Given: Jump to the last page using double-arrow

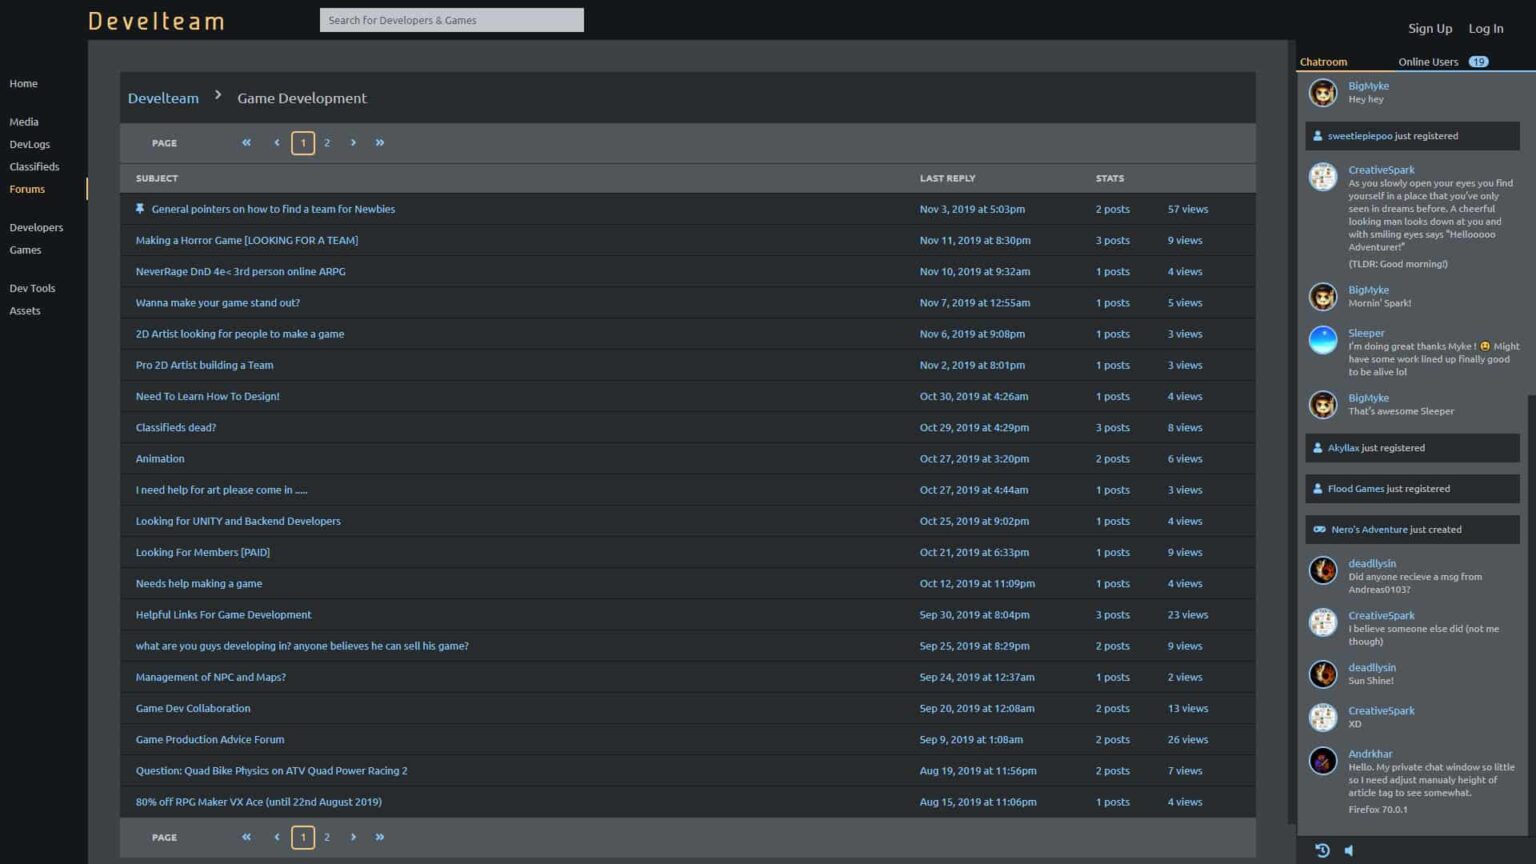Looking at the screenshot, I should click(x=380, y=142).
